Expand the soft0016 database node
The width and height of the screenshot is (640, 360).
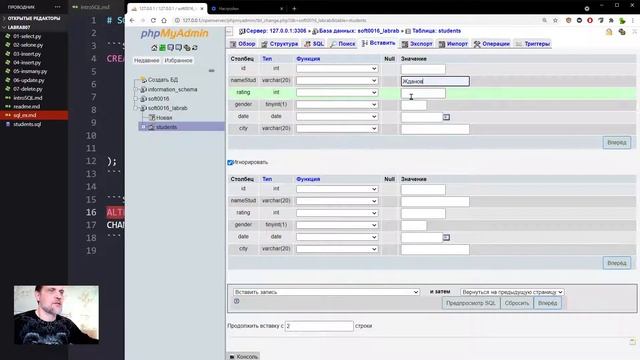(x=136, y=99)
